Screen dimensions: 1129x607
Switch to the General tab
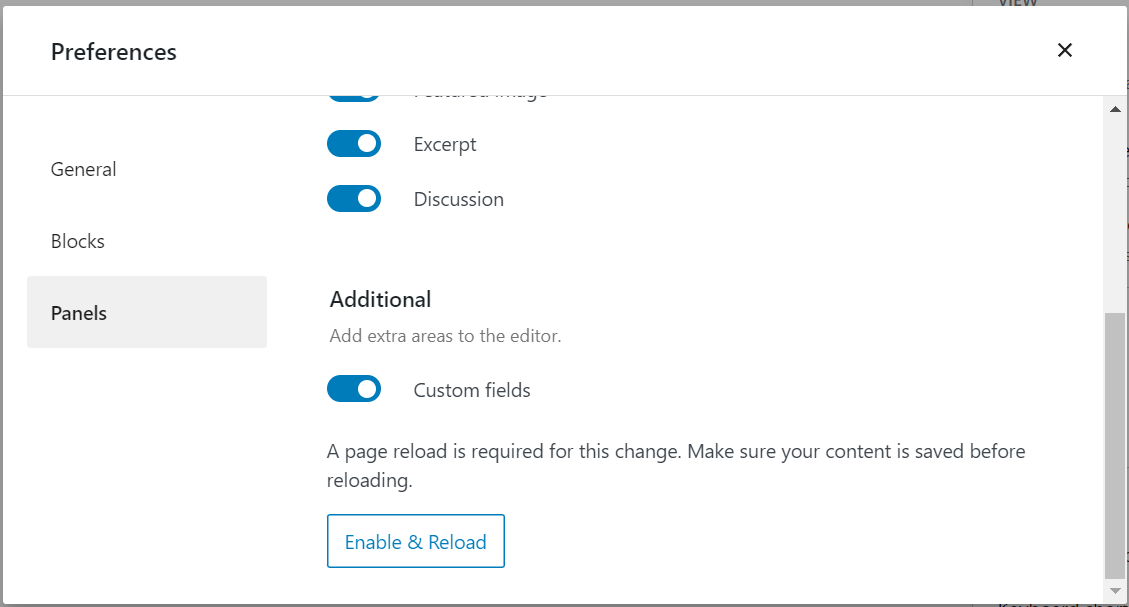tap(84, 169)
